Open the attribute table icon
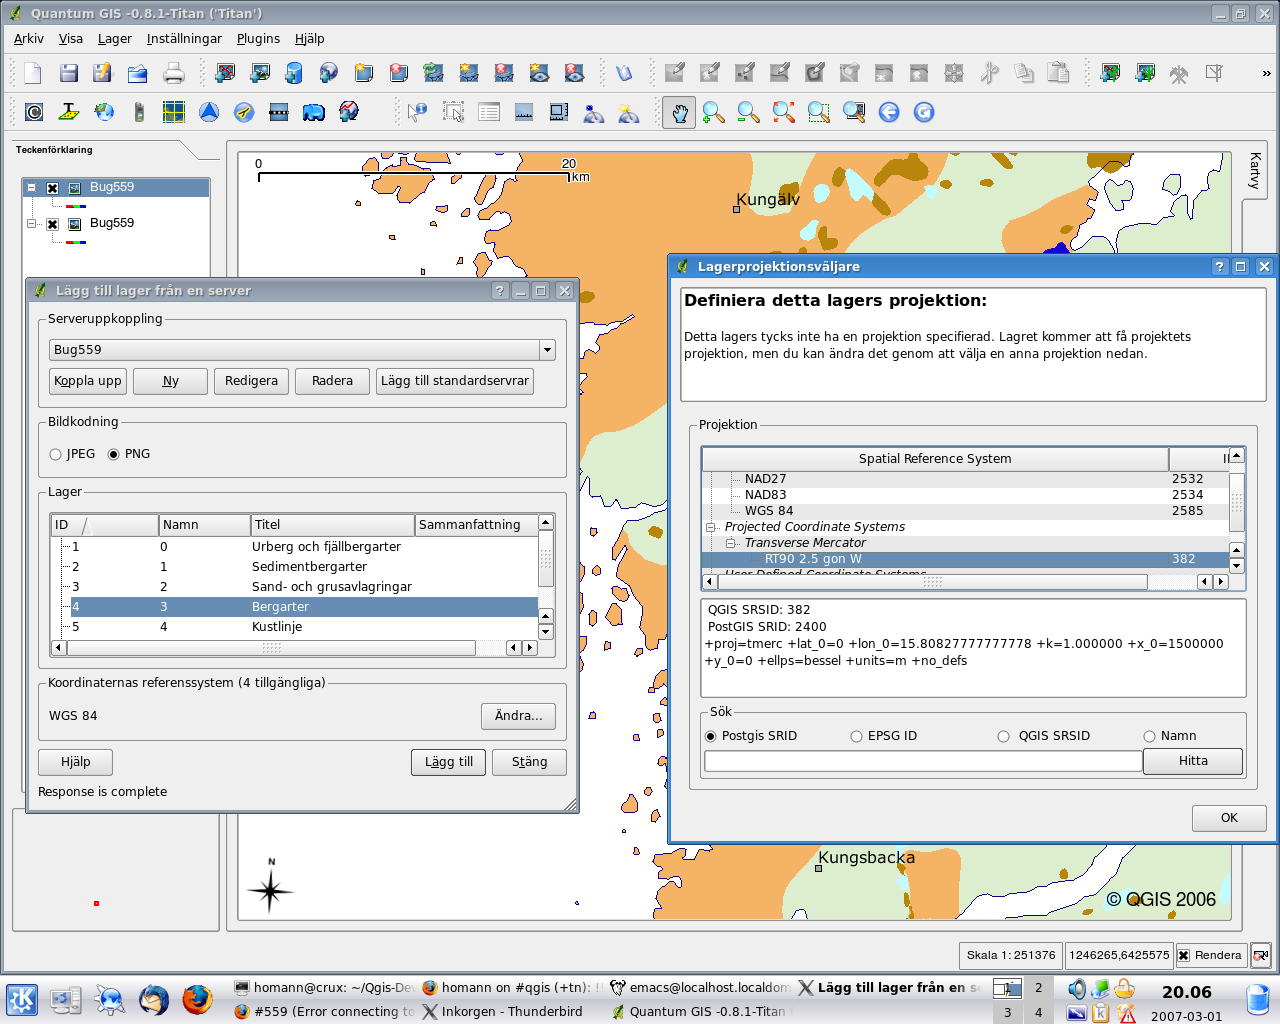 [x=489, y=112]
